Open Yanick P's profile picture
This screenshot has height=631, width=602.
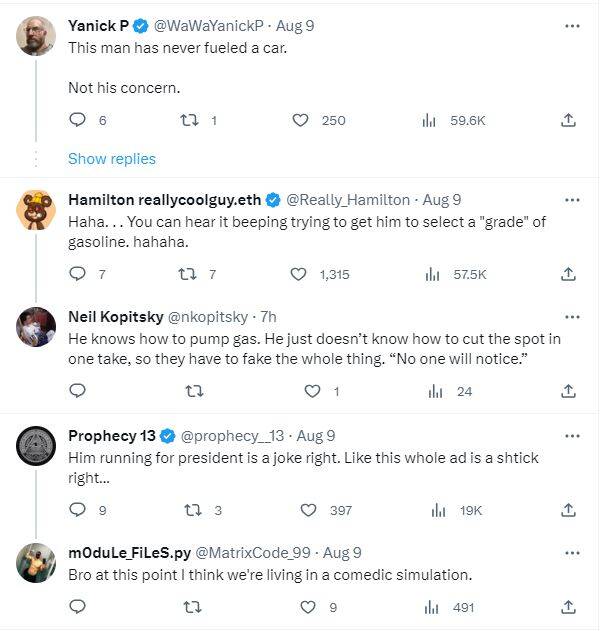[37, 35]
